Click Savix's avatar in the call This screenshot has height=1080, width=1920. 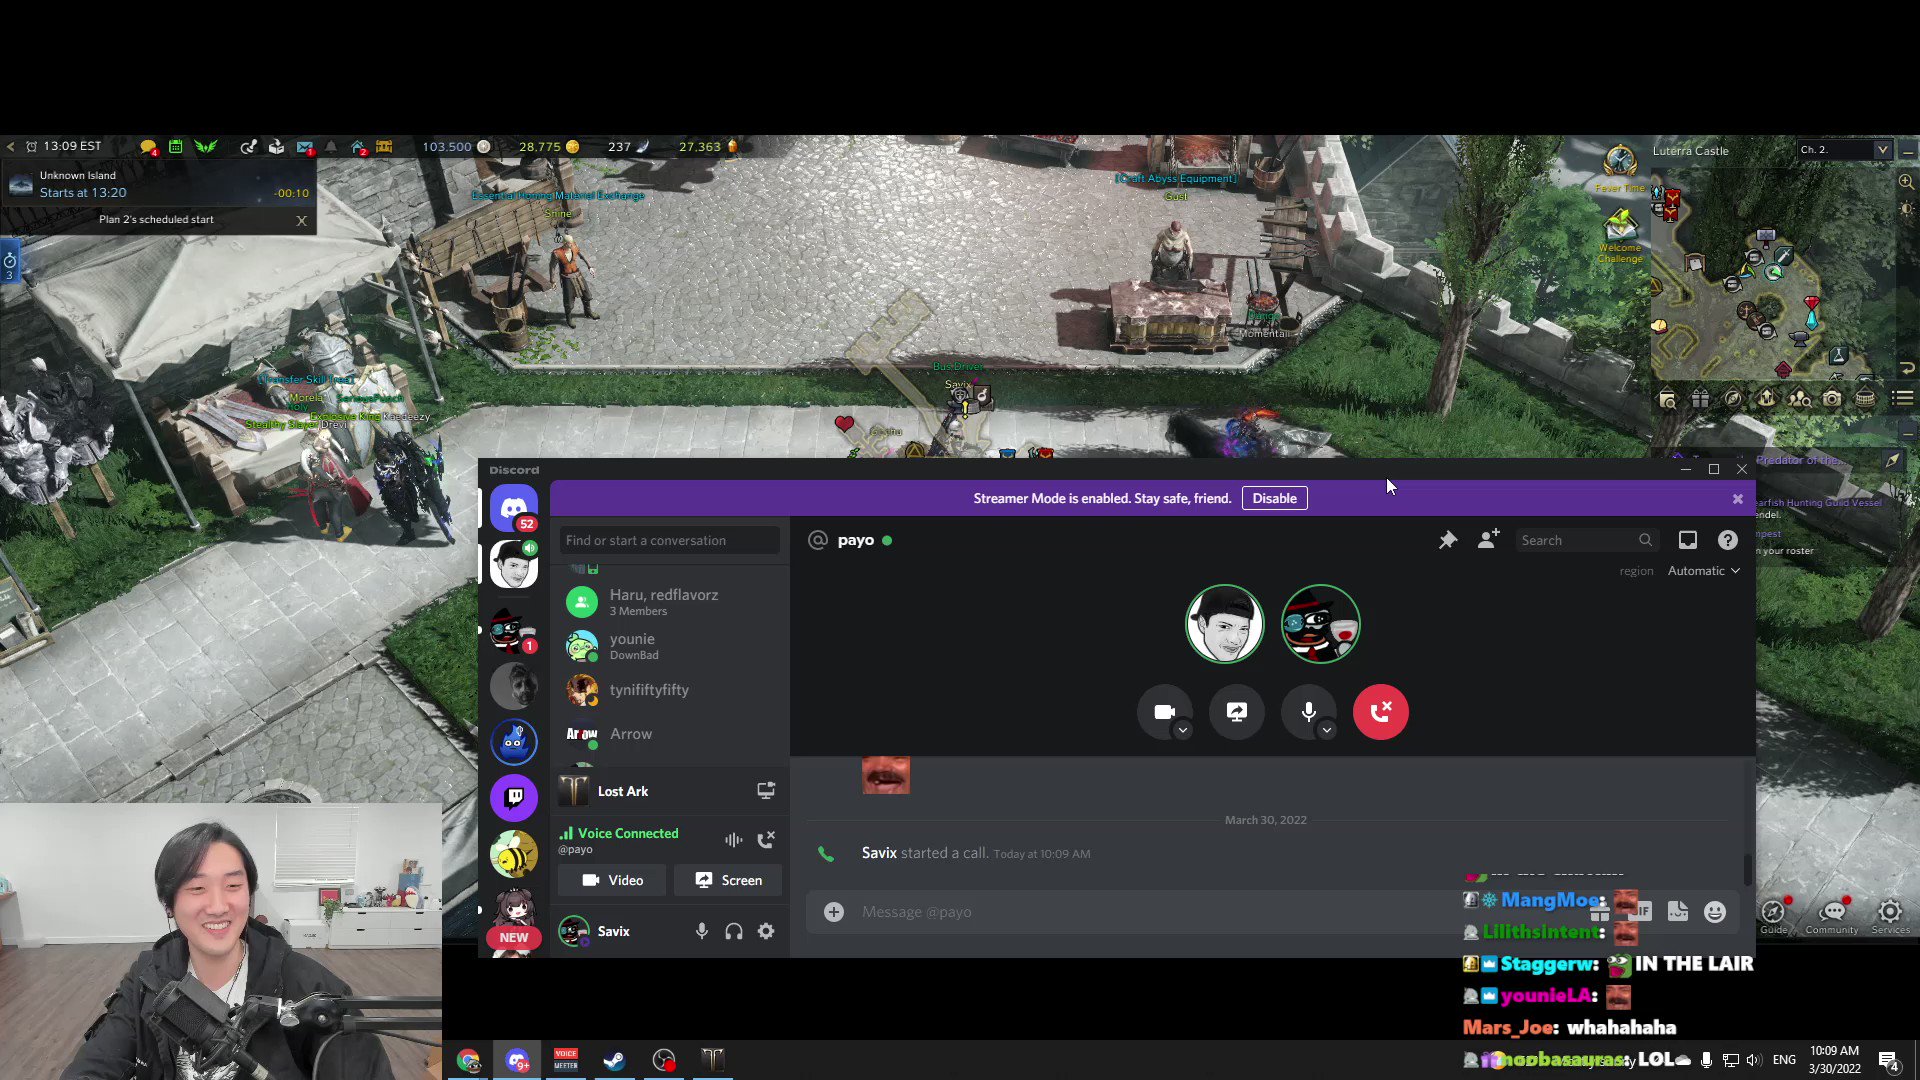pyautogui.click(x=1321, y=624)
